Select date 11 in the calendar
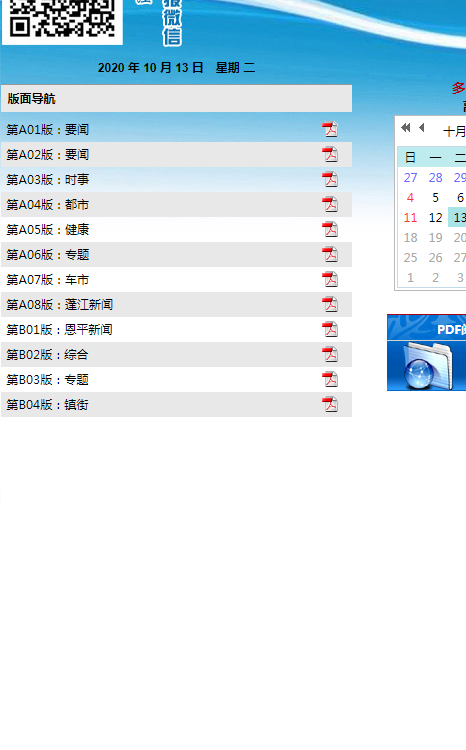This screenshot has height=750, width=466. tap(411, 218)
